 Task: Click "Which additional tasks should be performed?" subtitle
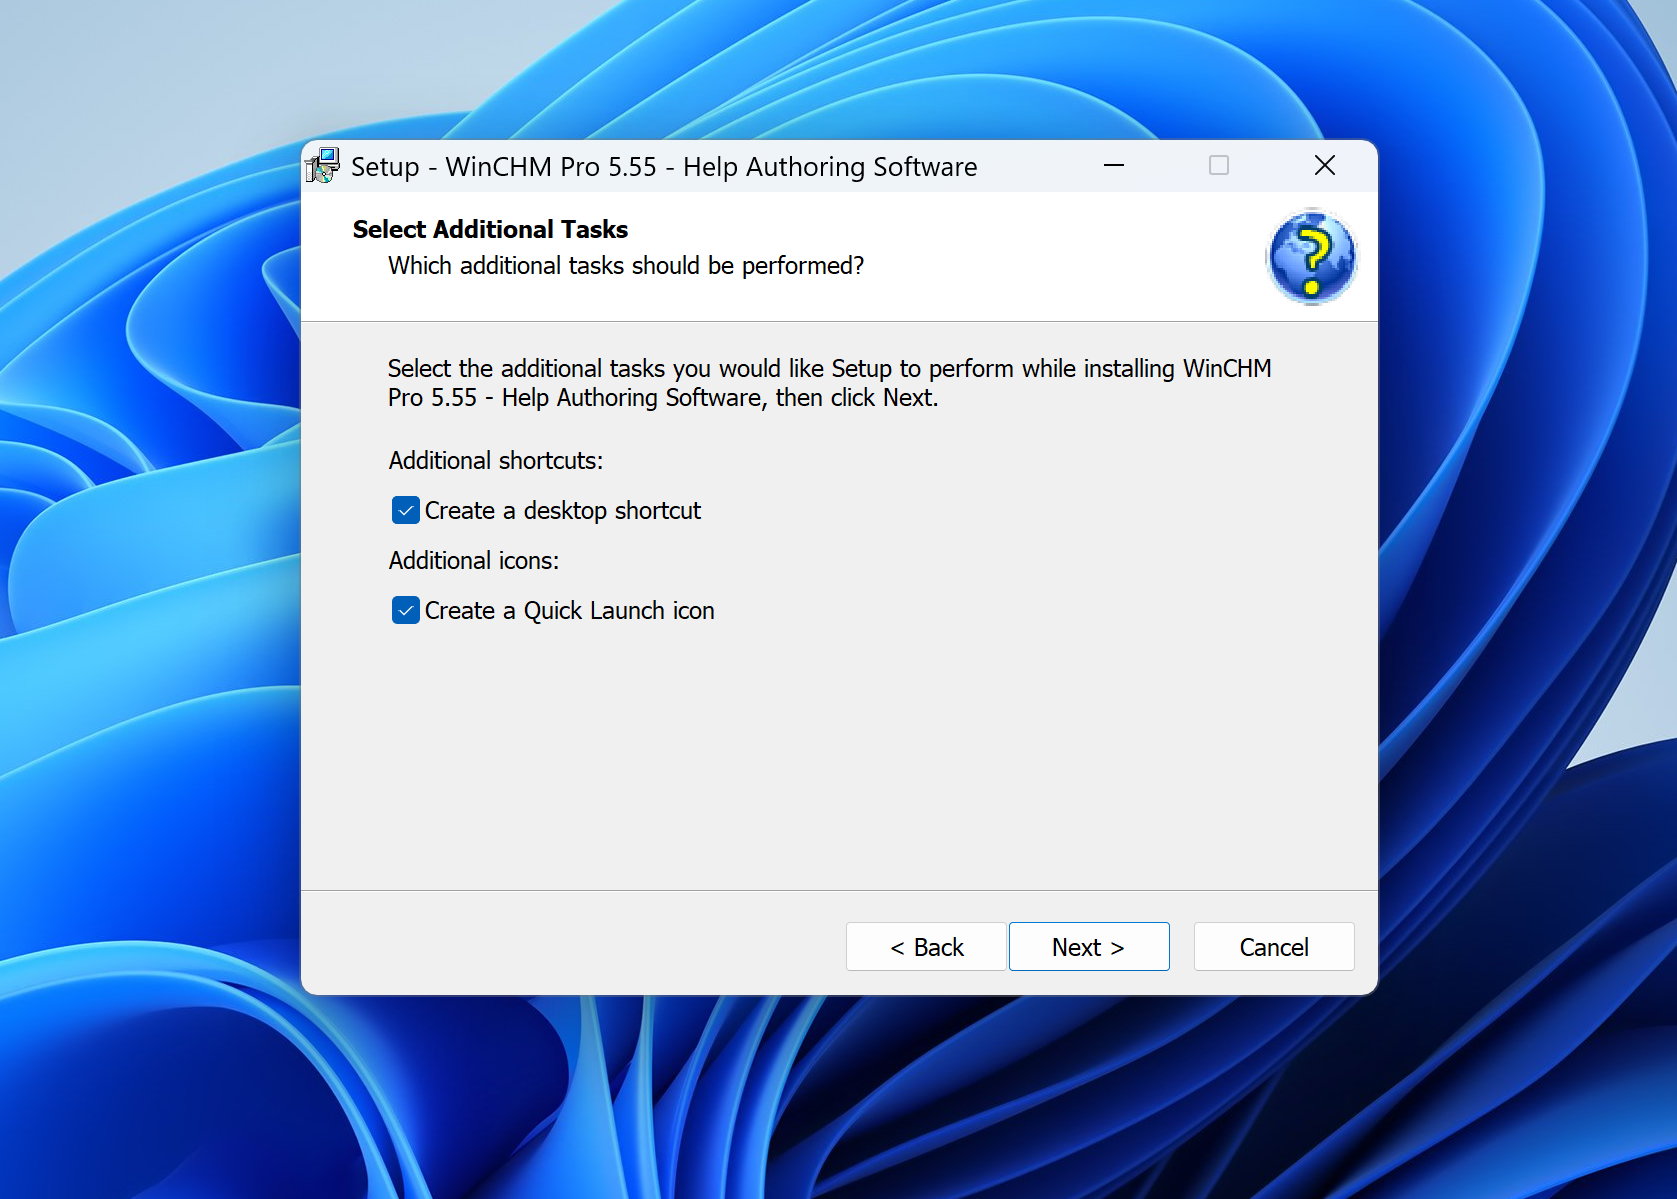(626, 266)
